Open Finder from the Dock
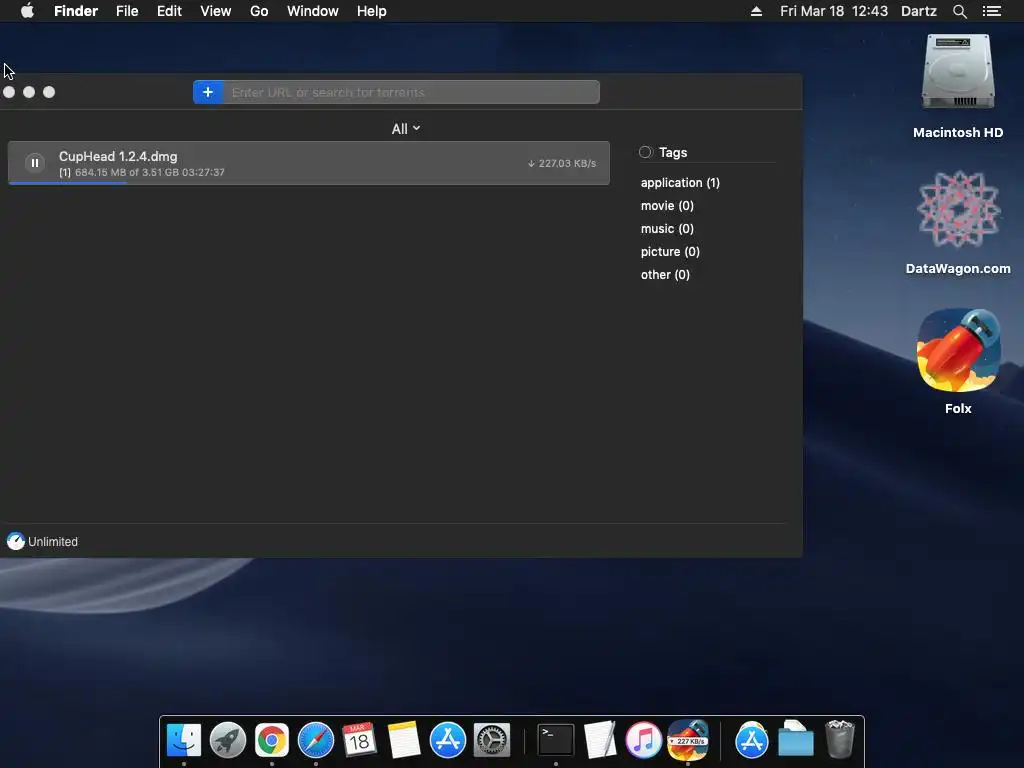 click(x=184, y=740)
